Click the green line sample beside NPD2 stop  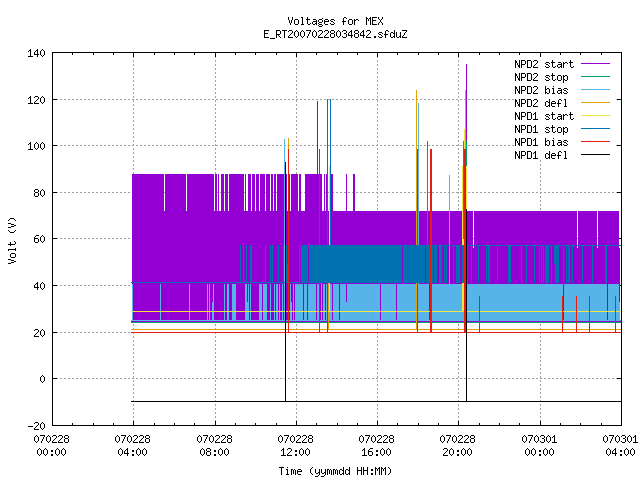[596, 76]
